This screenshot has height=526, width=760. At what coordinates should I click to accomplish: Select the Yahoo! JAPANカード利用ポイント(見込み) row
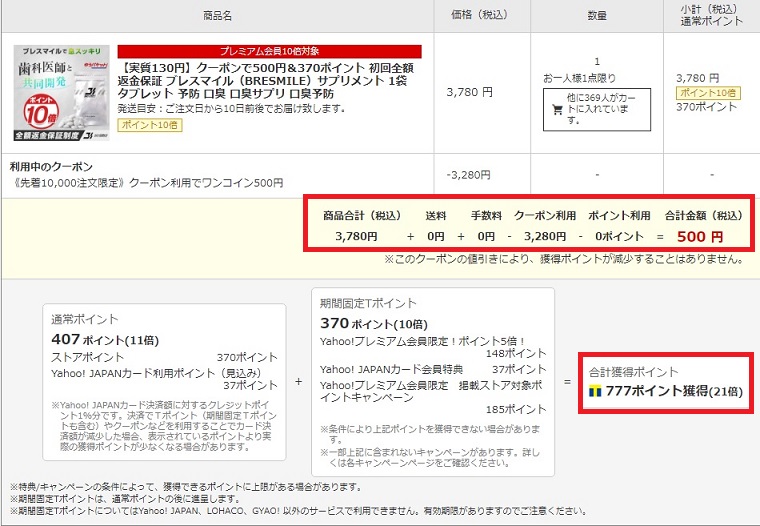164,379
